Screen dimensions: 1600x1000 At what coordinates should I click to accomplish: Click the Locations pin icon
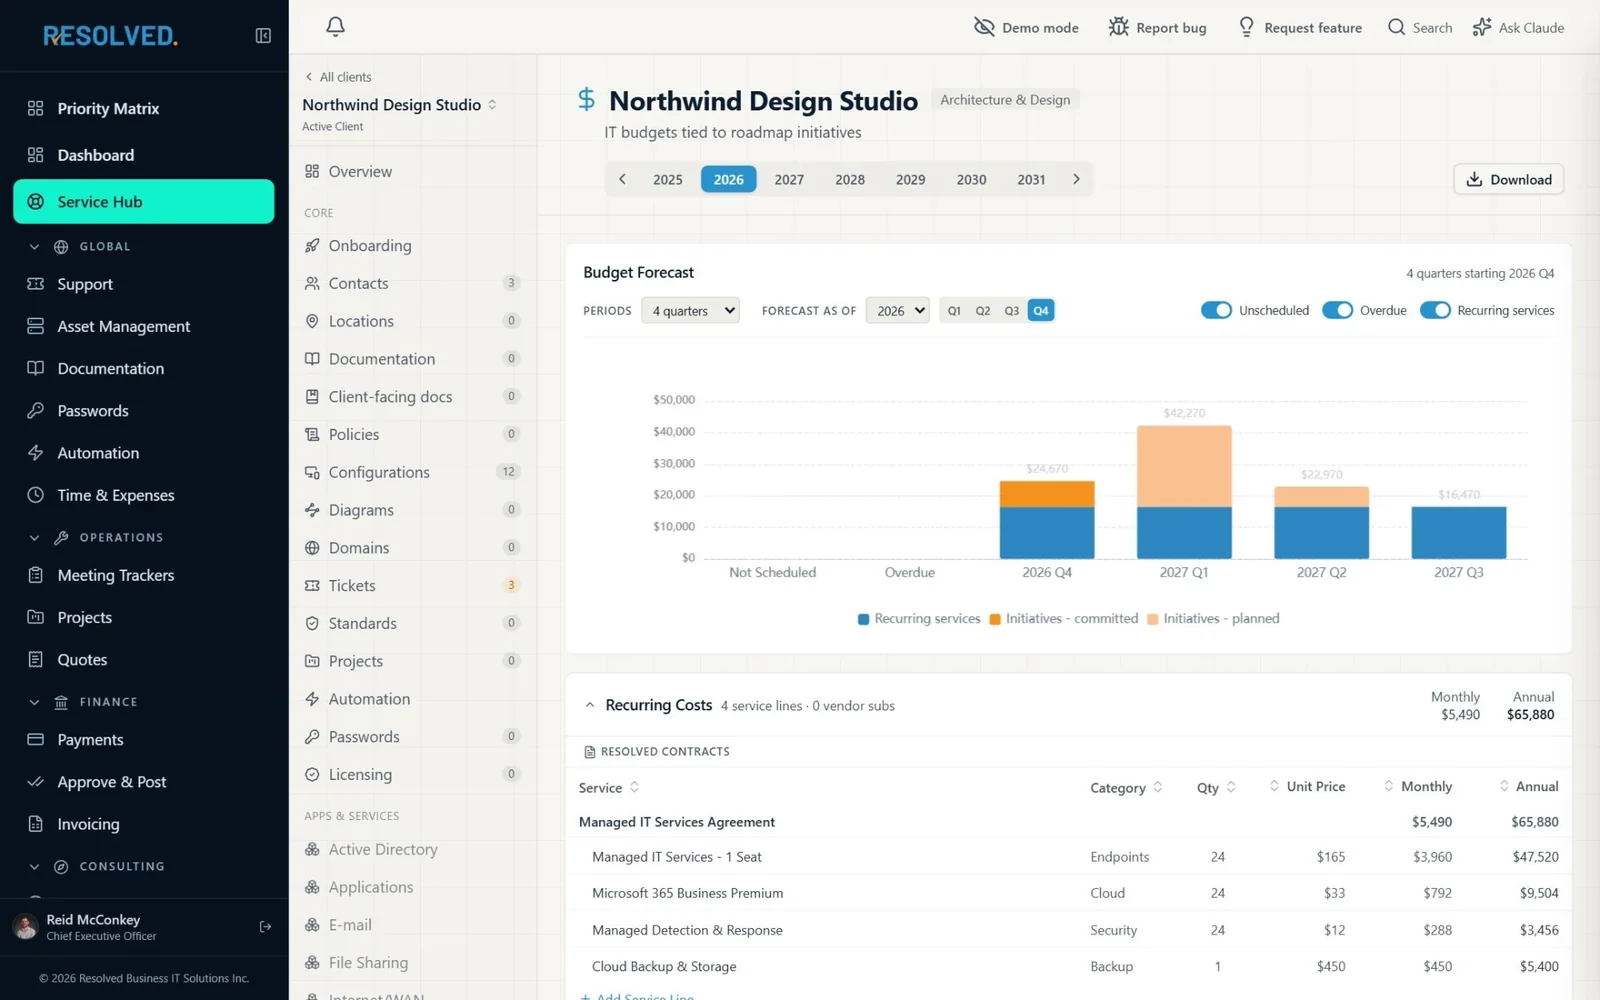(312, 321)
